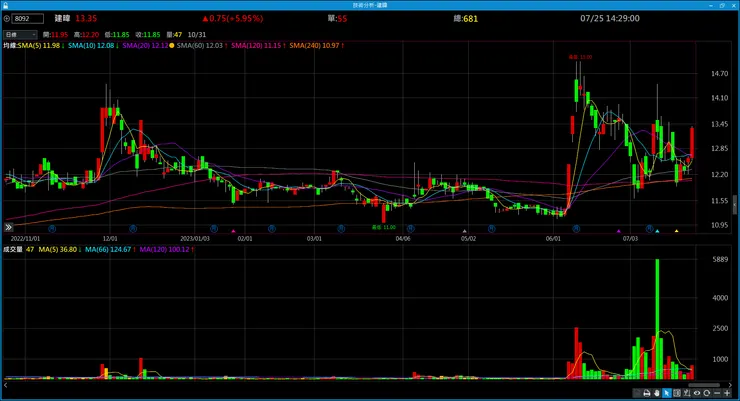The image size is (740, 401).
Task: Select the SMA(120) 11.15 indicator label
Action: click(x=258, y=45)
